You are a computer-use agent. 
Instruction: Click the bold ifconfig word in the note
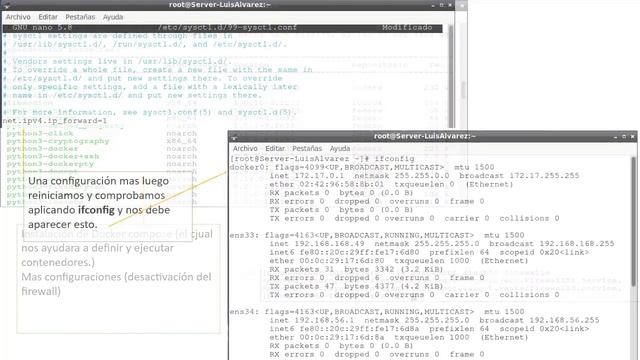[x=96, y=210]
